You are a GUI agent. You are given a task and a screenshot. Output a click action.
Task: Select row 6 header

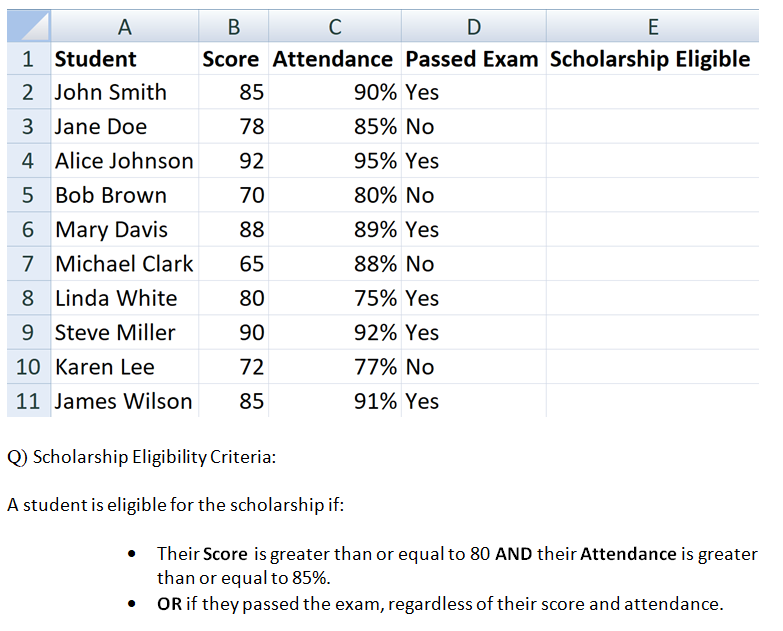tap(27, 230)
